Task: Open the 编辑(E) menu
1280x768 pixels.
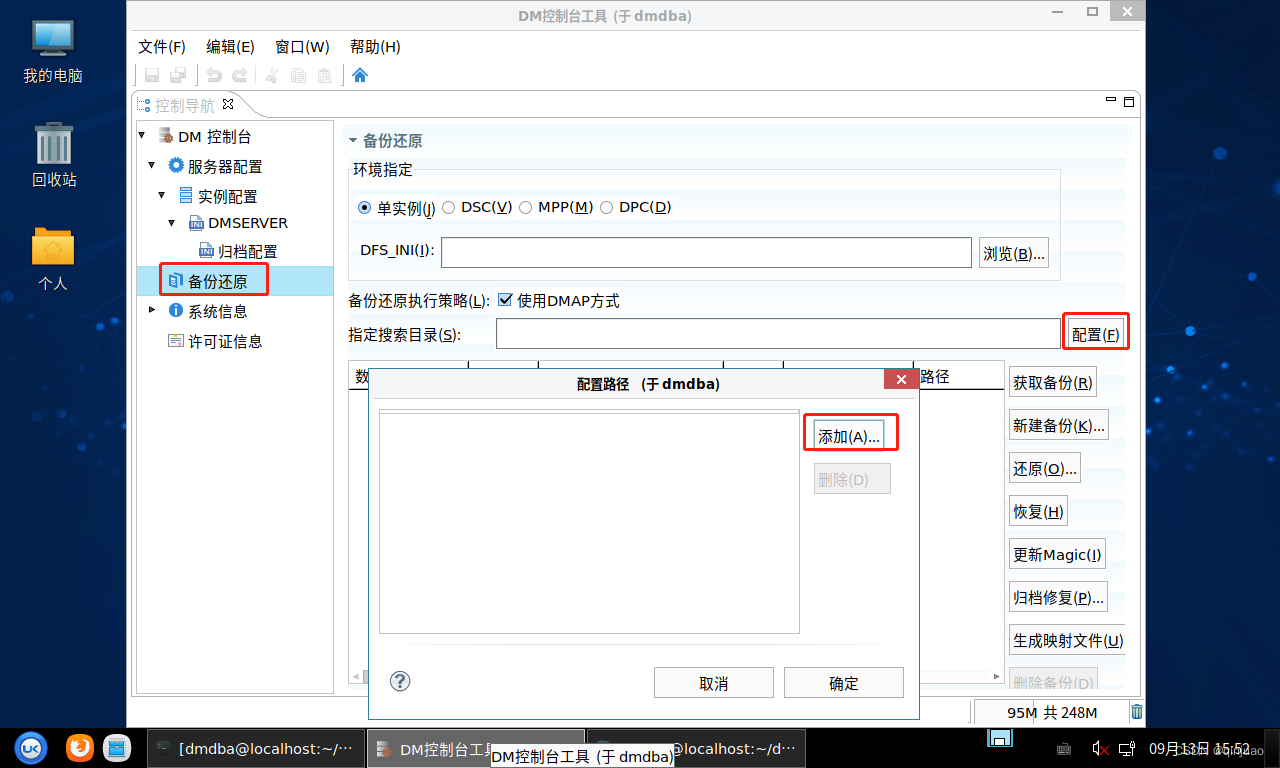Action: (230, 47)
